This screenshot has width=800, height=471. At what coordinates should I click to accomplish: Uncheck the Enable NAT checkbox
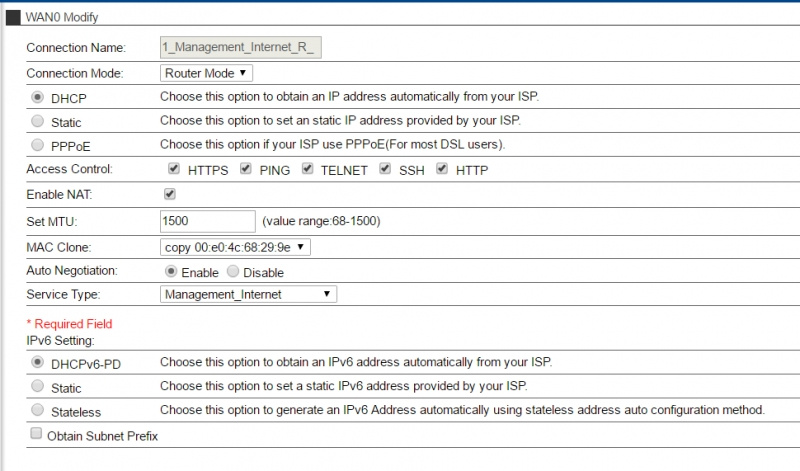click(x=170, y=193)
